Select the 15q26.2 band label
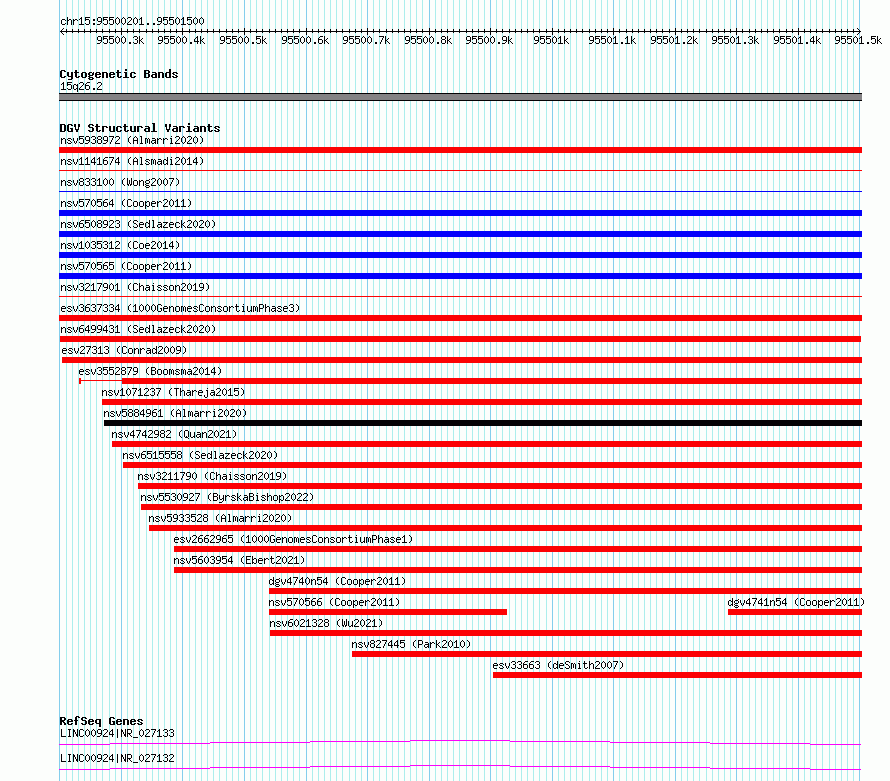Screen dimensions: 890x781 pyautogui.click(x=81, y=86)
